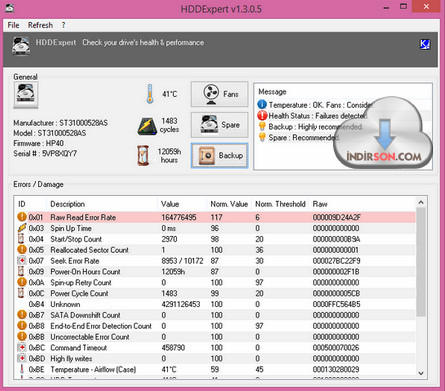This screenshot has height=391, width=445.
Task: Click the warning icon for 0xBB Uncorrectable Error
Action: coord(22,337)
